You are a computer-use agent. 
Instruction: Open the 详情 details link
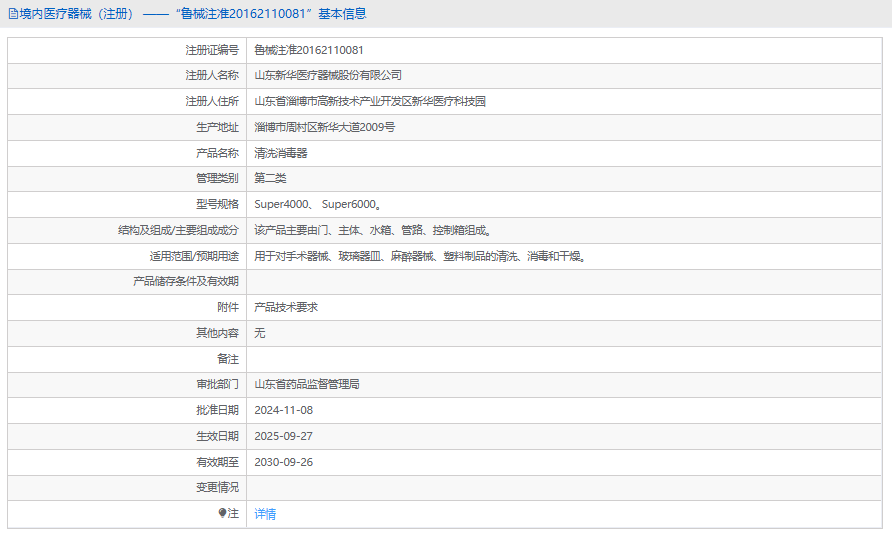(x=265, y=514)
